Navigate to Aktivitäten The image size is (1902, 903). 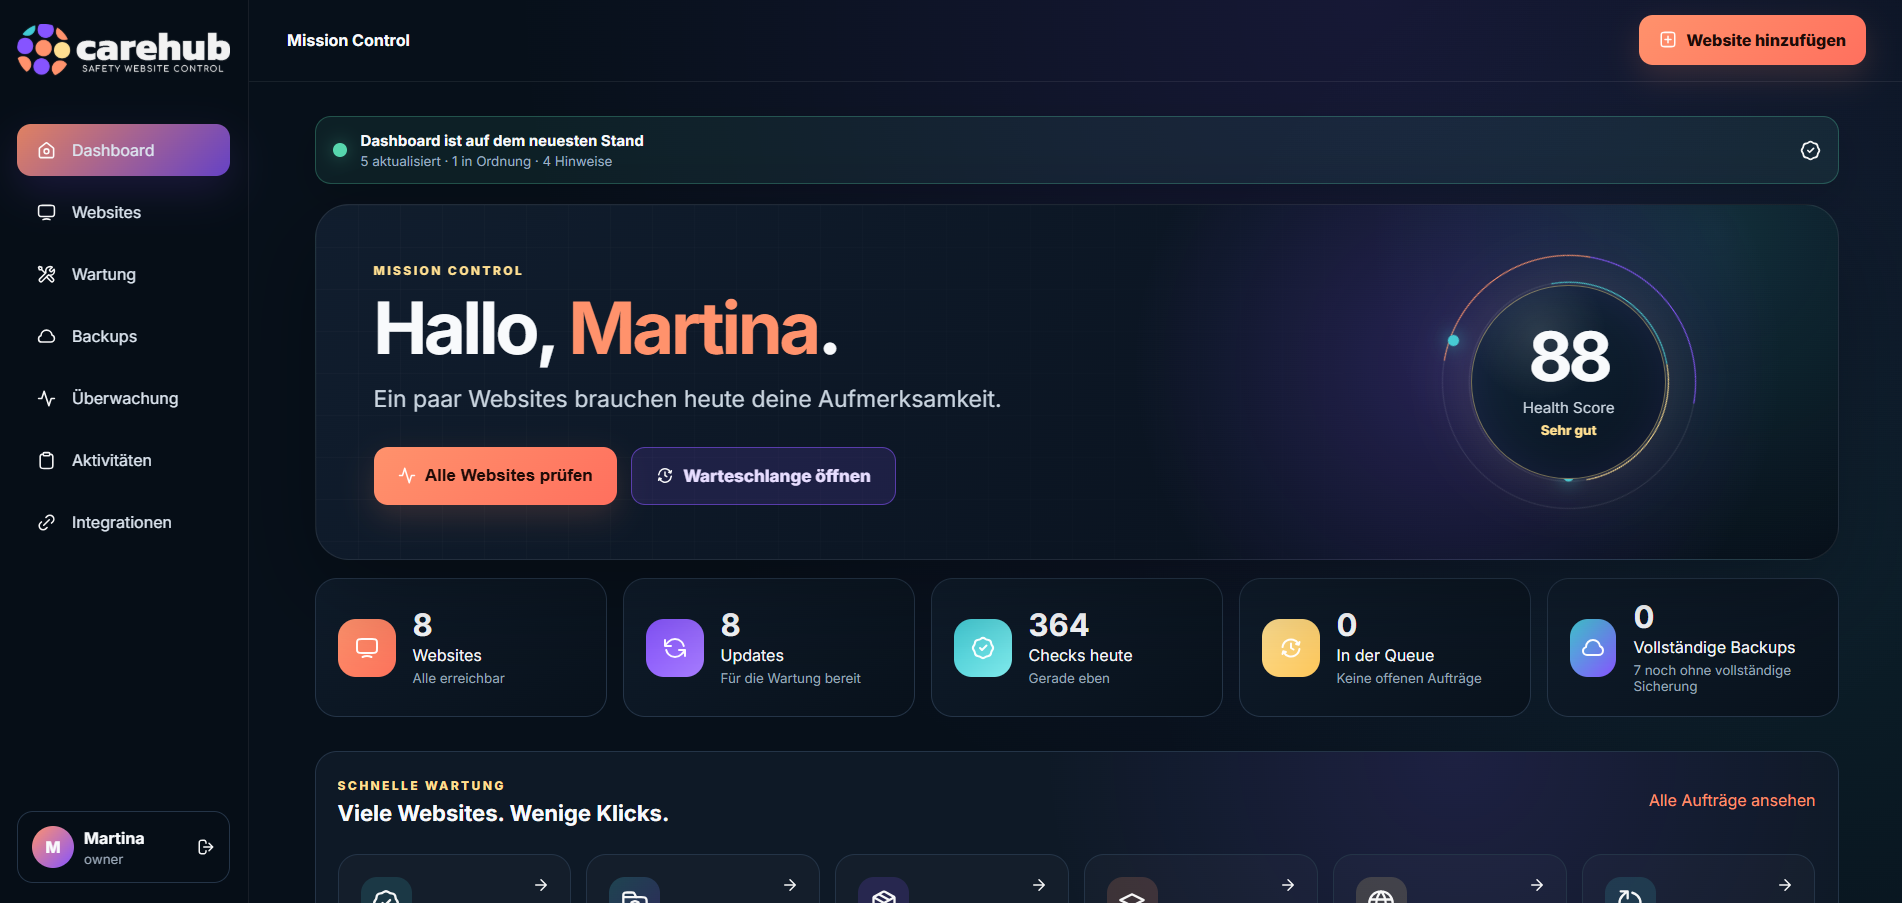tap(123, 460)
